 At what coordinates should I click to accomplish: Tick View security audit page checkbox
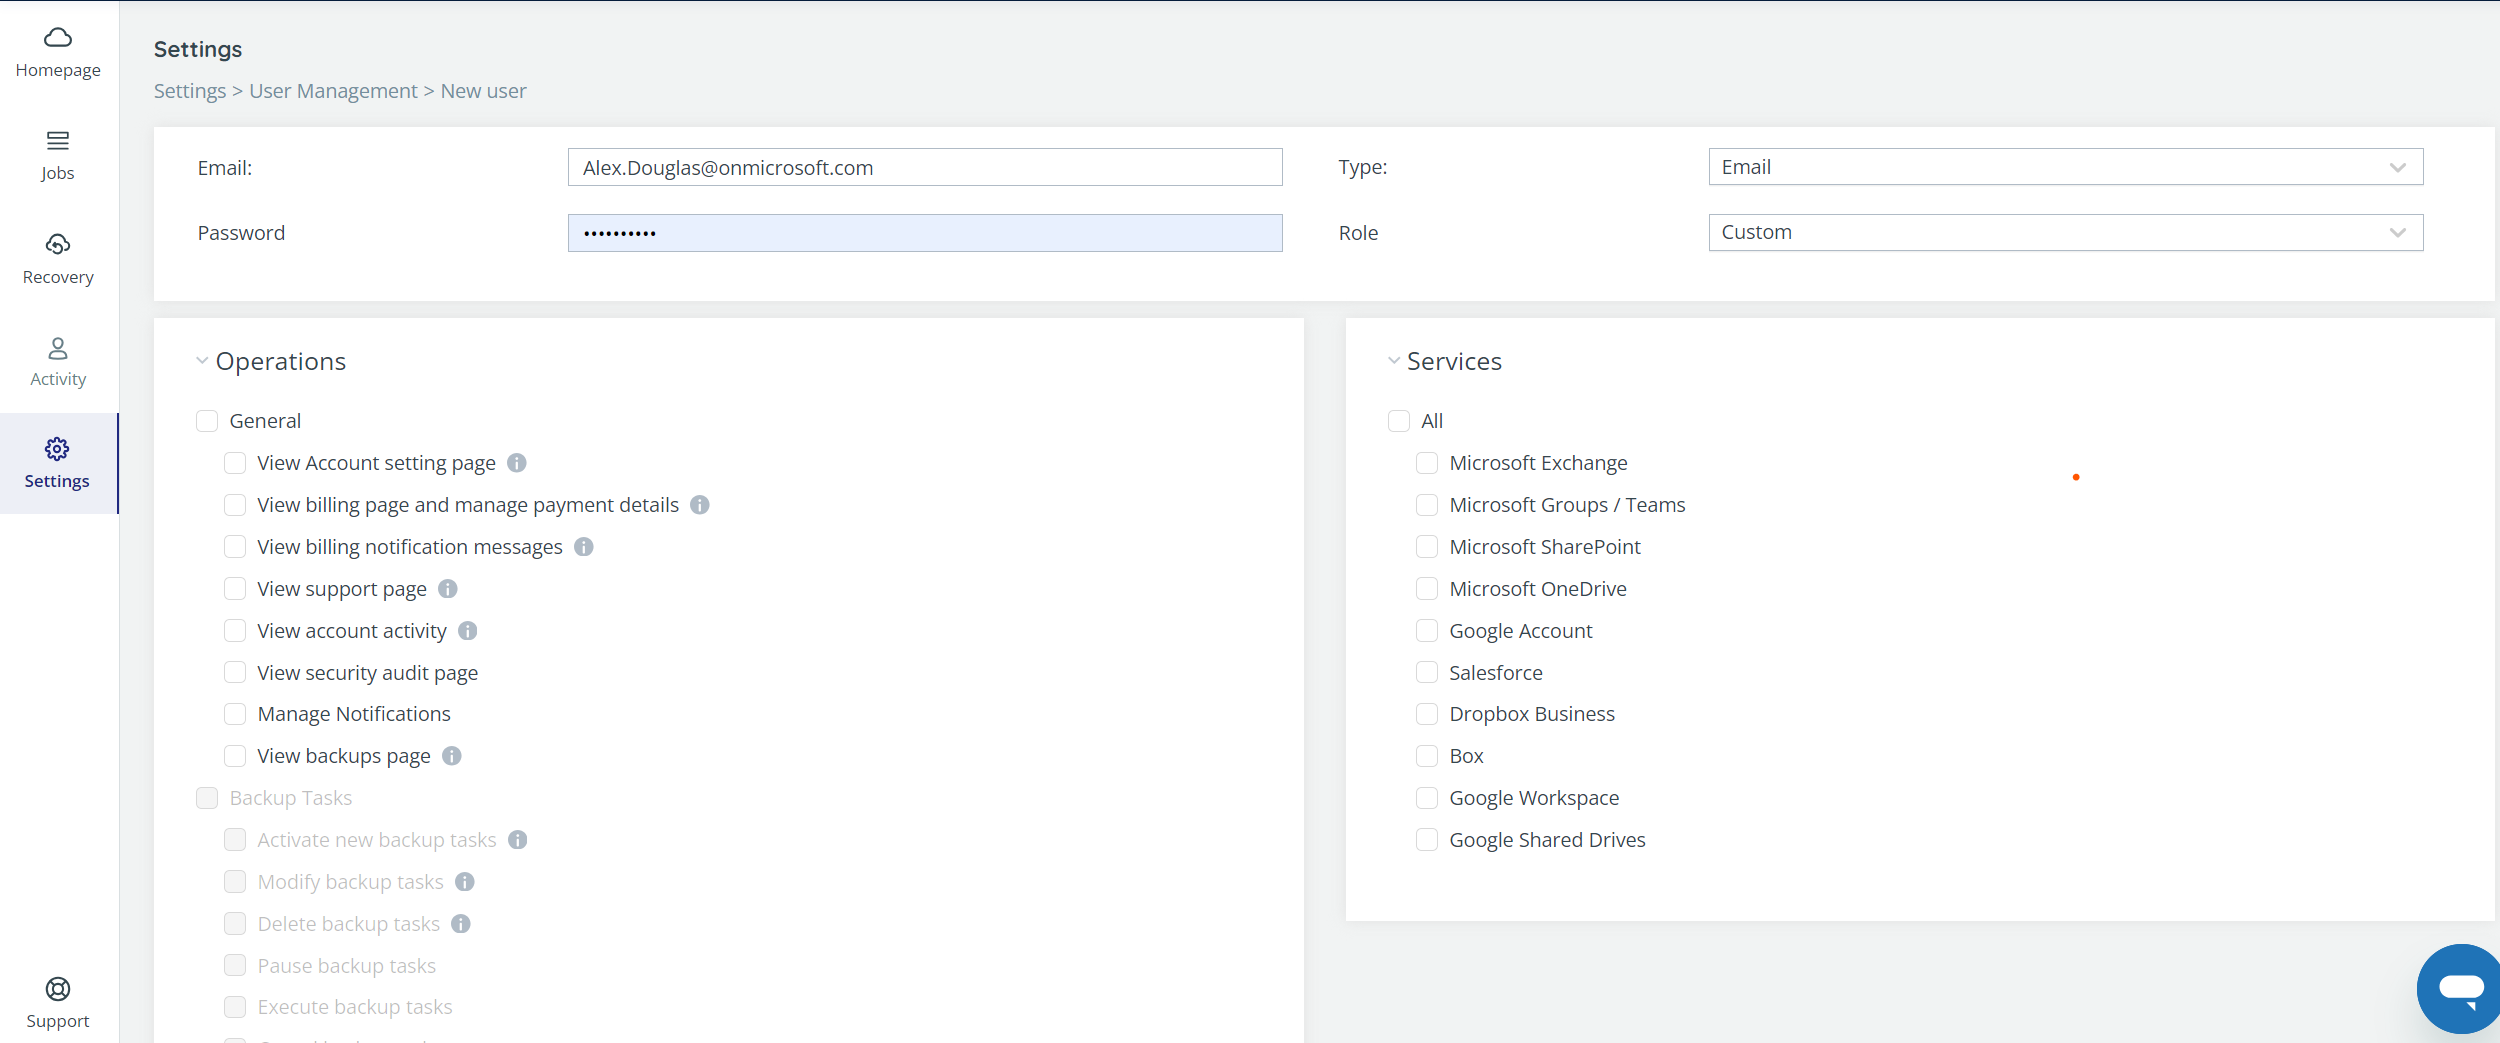[x=235, y=673]
